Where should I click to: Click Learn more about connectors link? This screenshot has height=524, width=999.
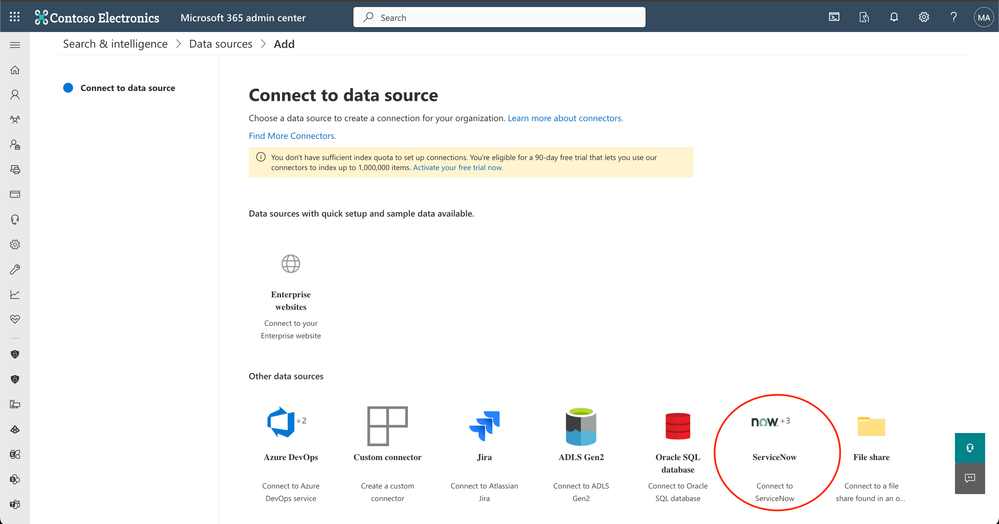pos(565,118)
